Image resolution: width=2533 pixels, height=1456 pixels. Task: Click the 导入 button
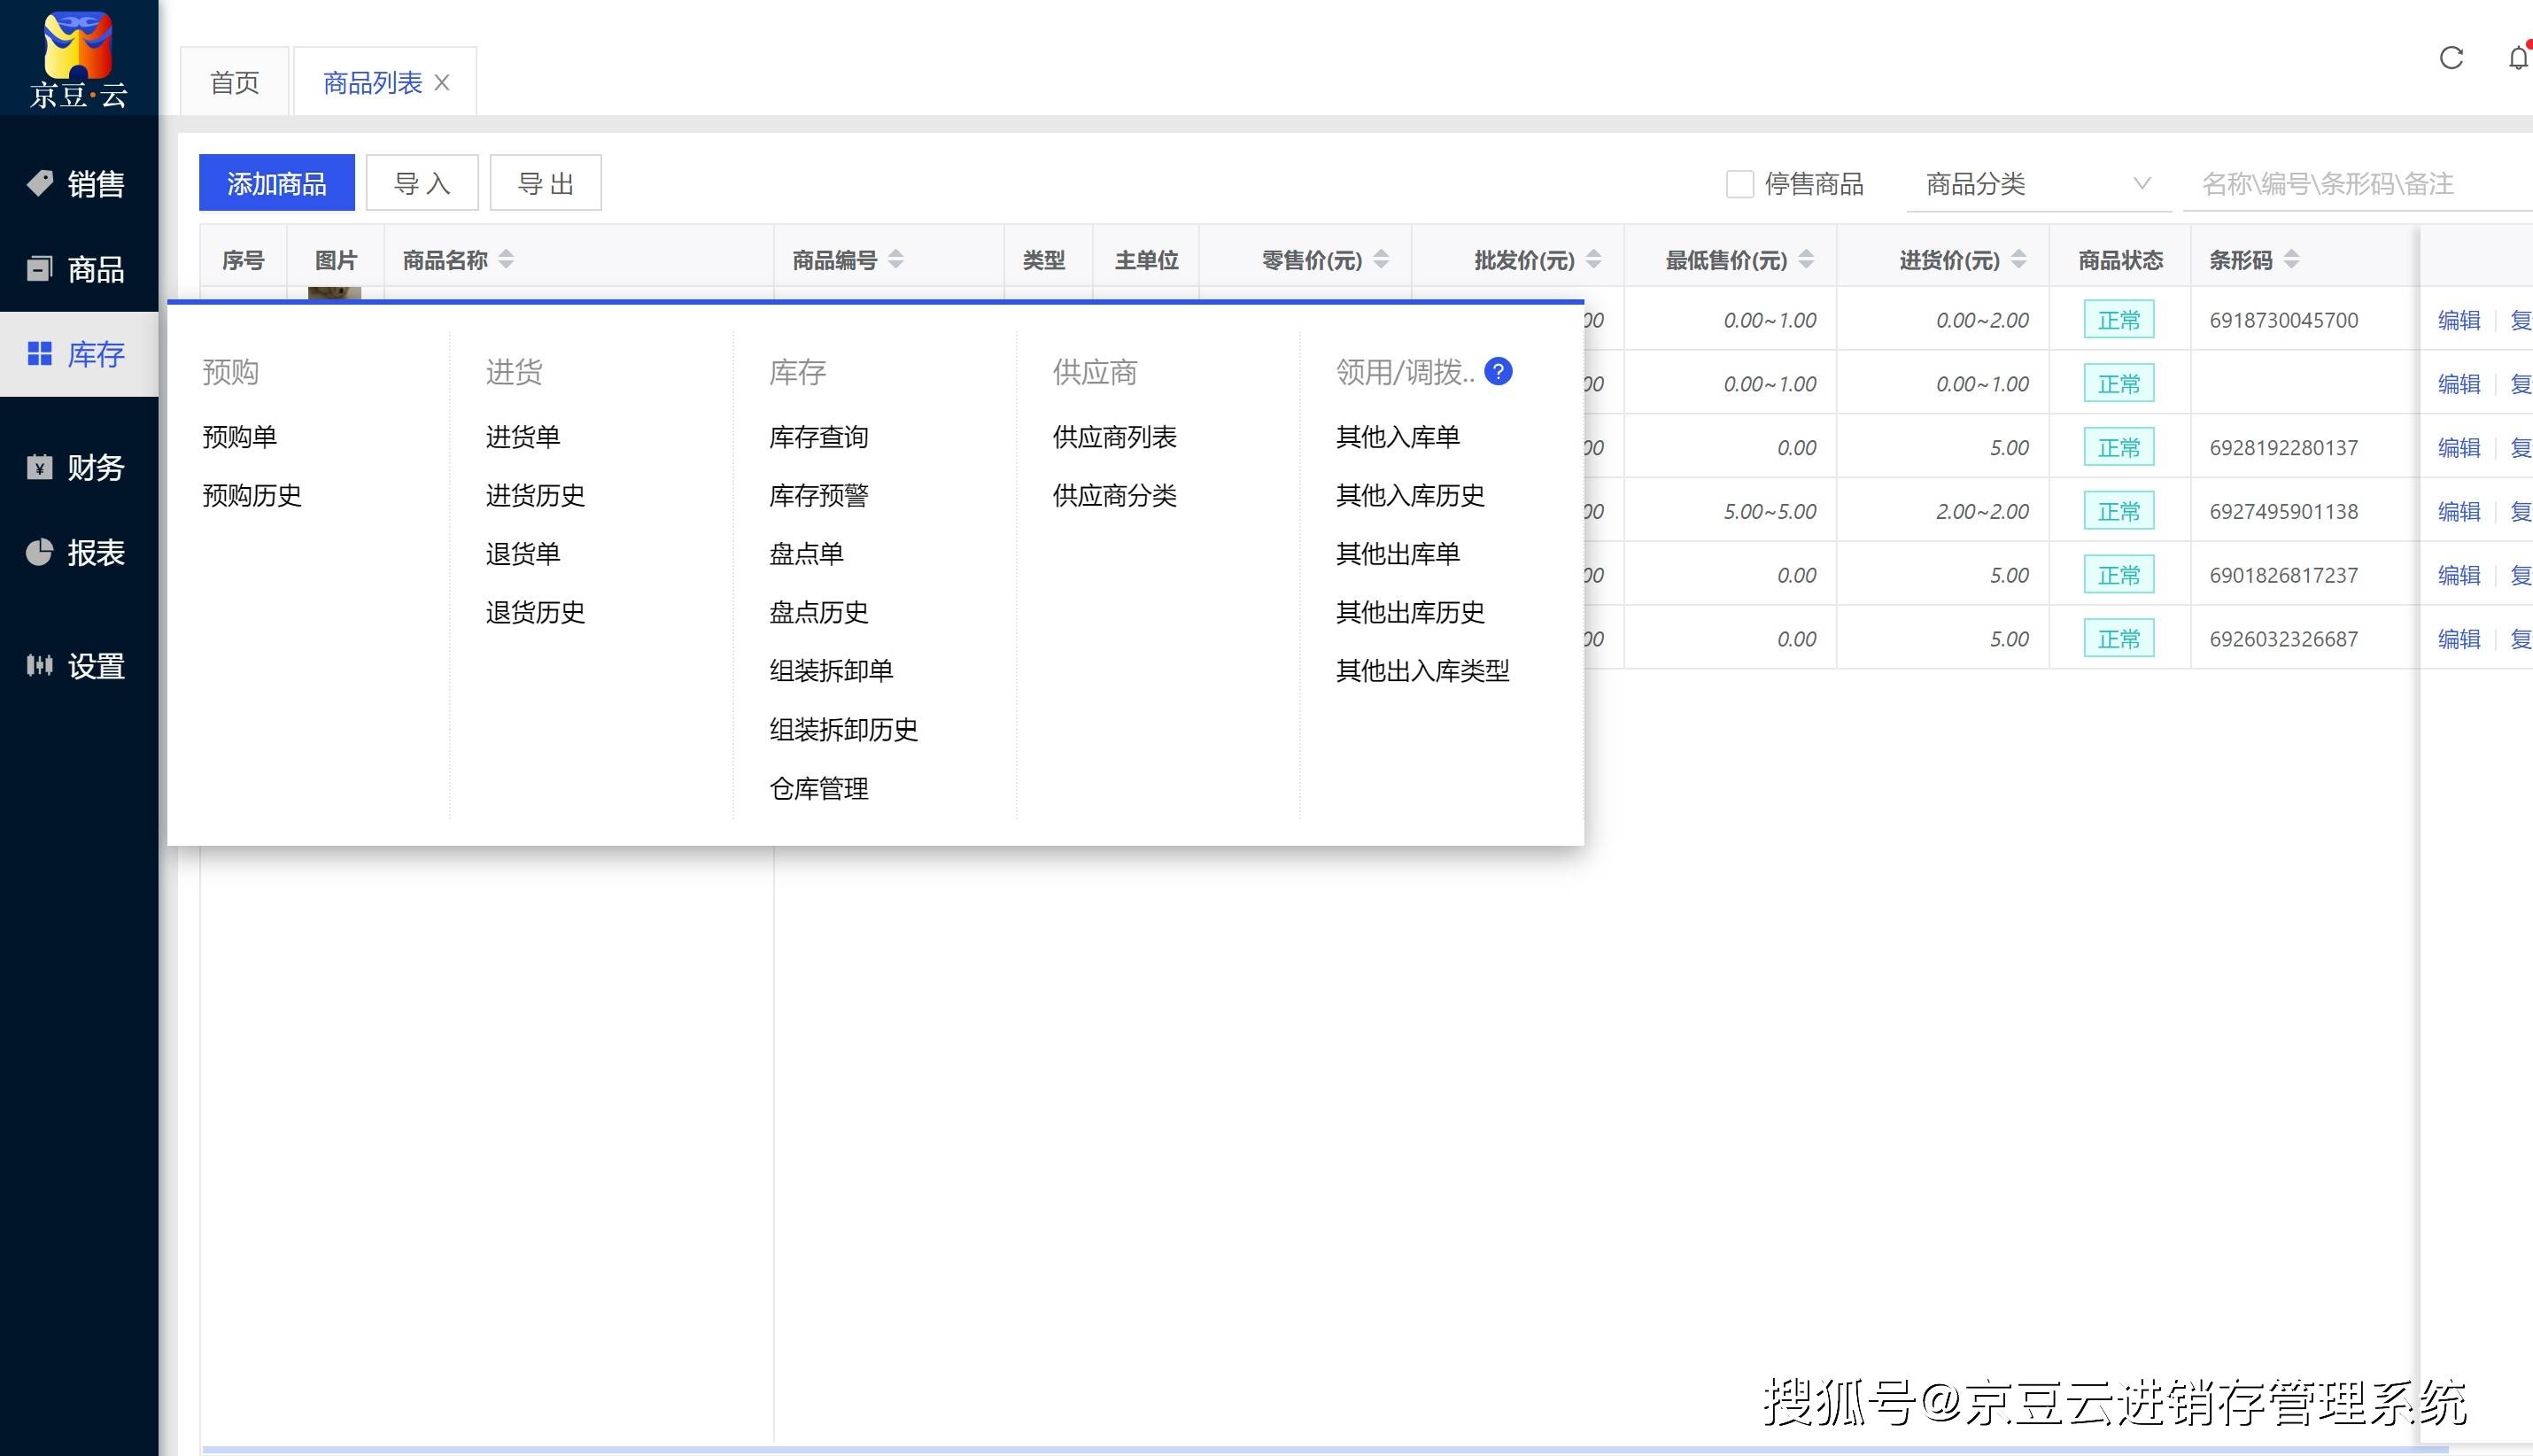422,183
